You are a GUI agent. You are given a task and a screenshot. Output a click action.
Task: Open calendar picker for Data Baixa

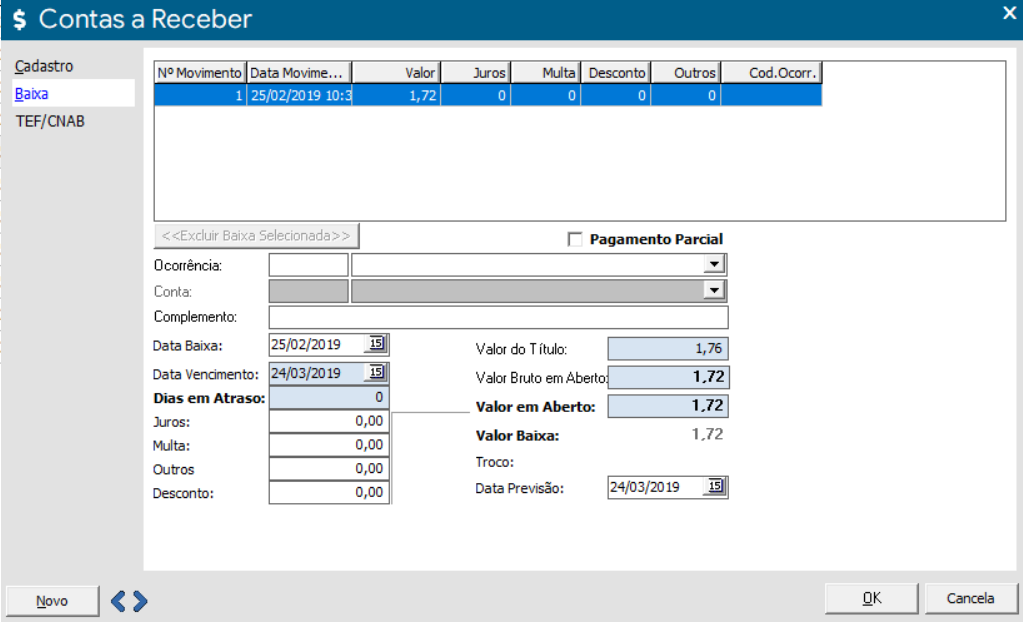coord(377,344)
